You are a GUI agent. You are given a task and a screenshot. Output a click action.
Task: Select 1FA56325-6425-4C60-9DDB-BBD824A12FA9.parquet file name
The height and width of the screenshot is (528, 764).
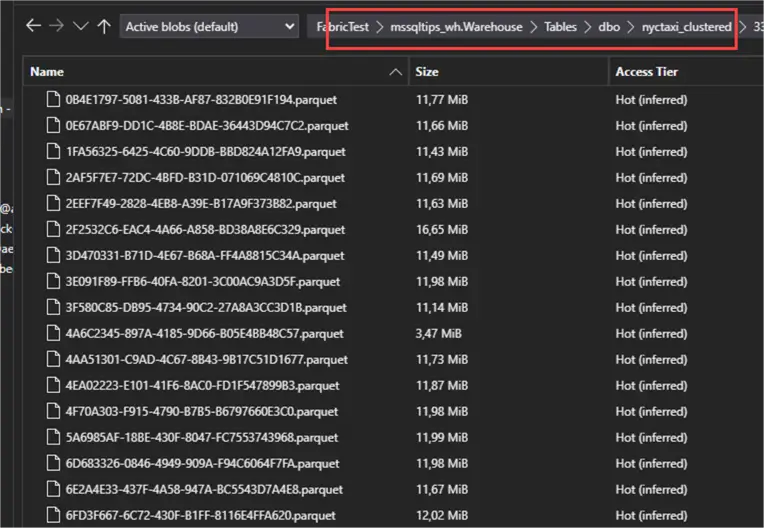[x=206, y=151]
